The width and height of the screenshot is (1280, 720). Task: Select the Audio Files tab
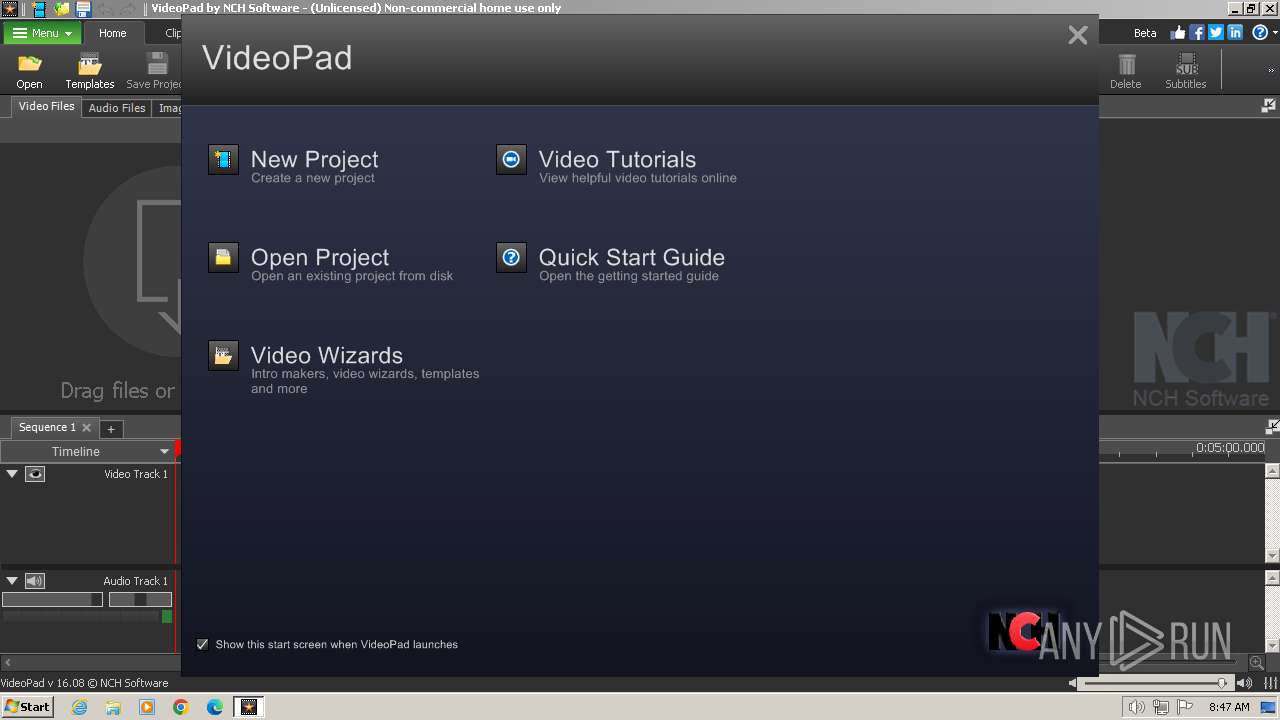click(x=117, y=108)
